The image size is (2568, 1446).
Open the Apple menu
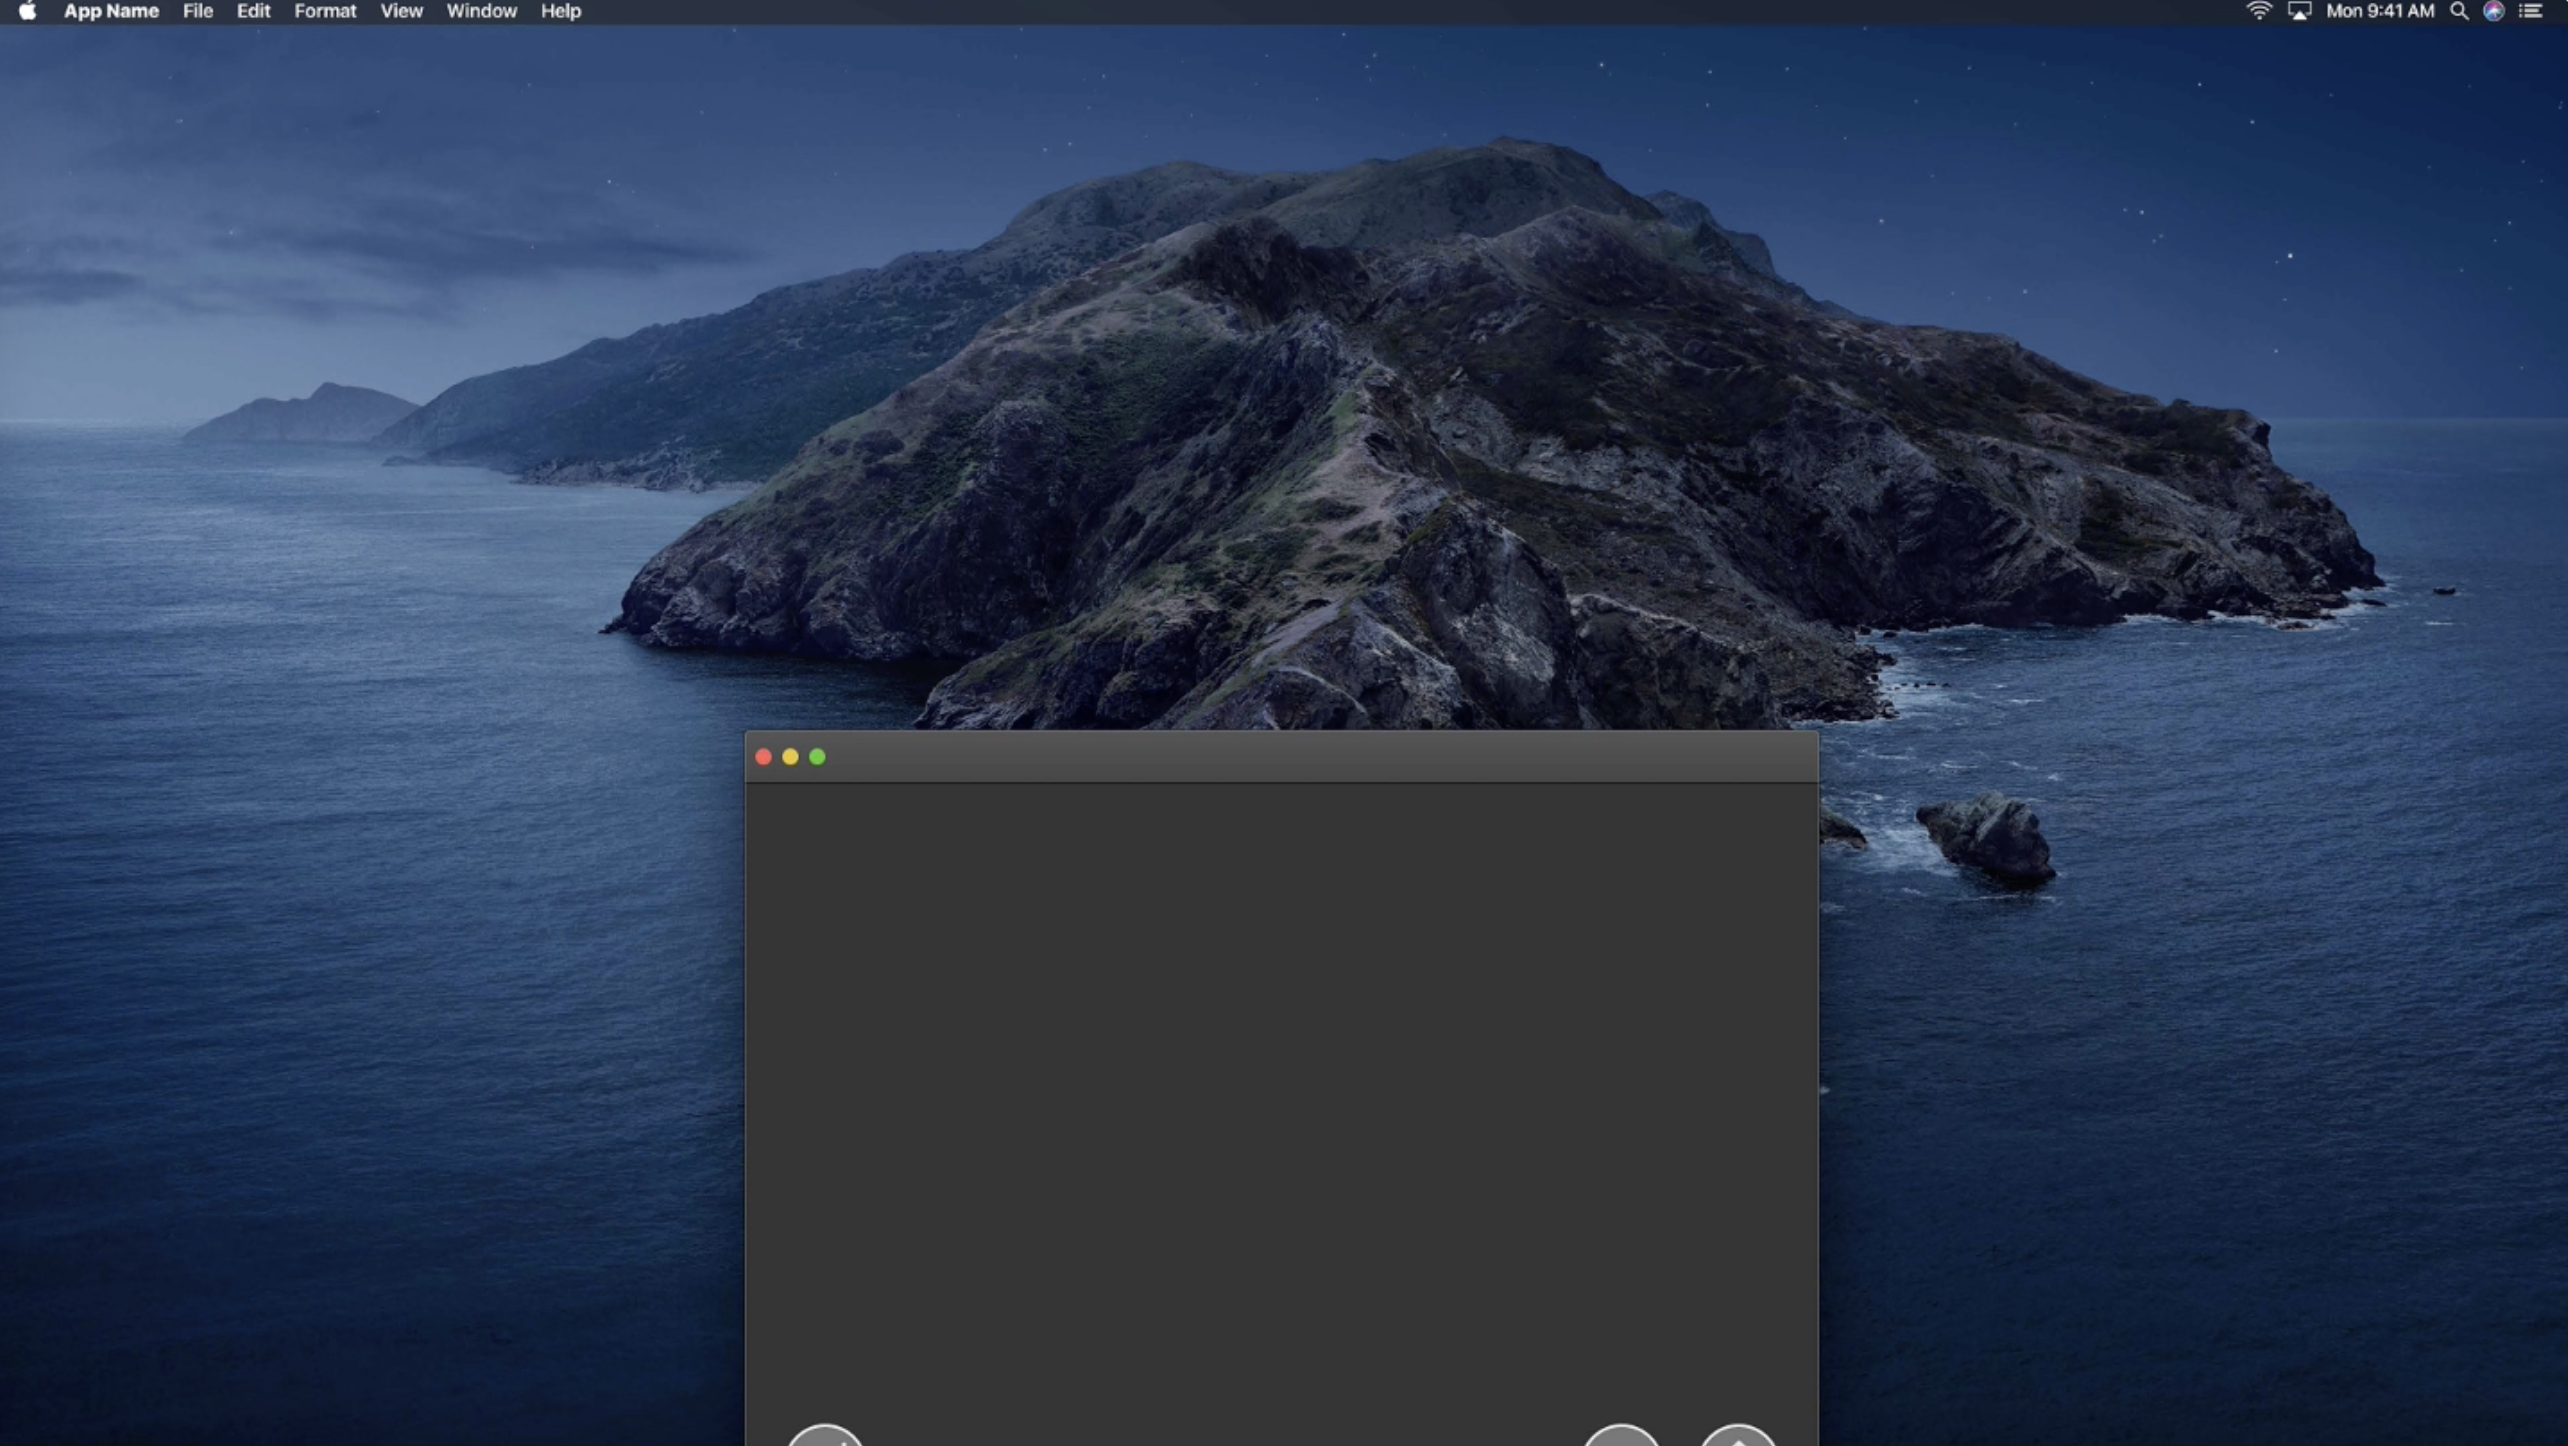[x=27, y=11]
